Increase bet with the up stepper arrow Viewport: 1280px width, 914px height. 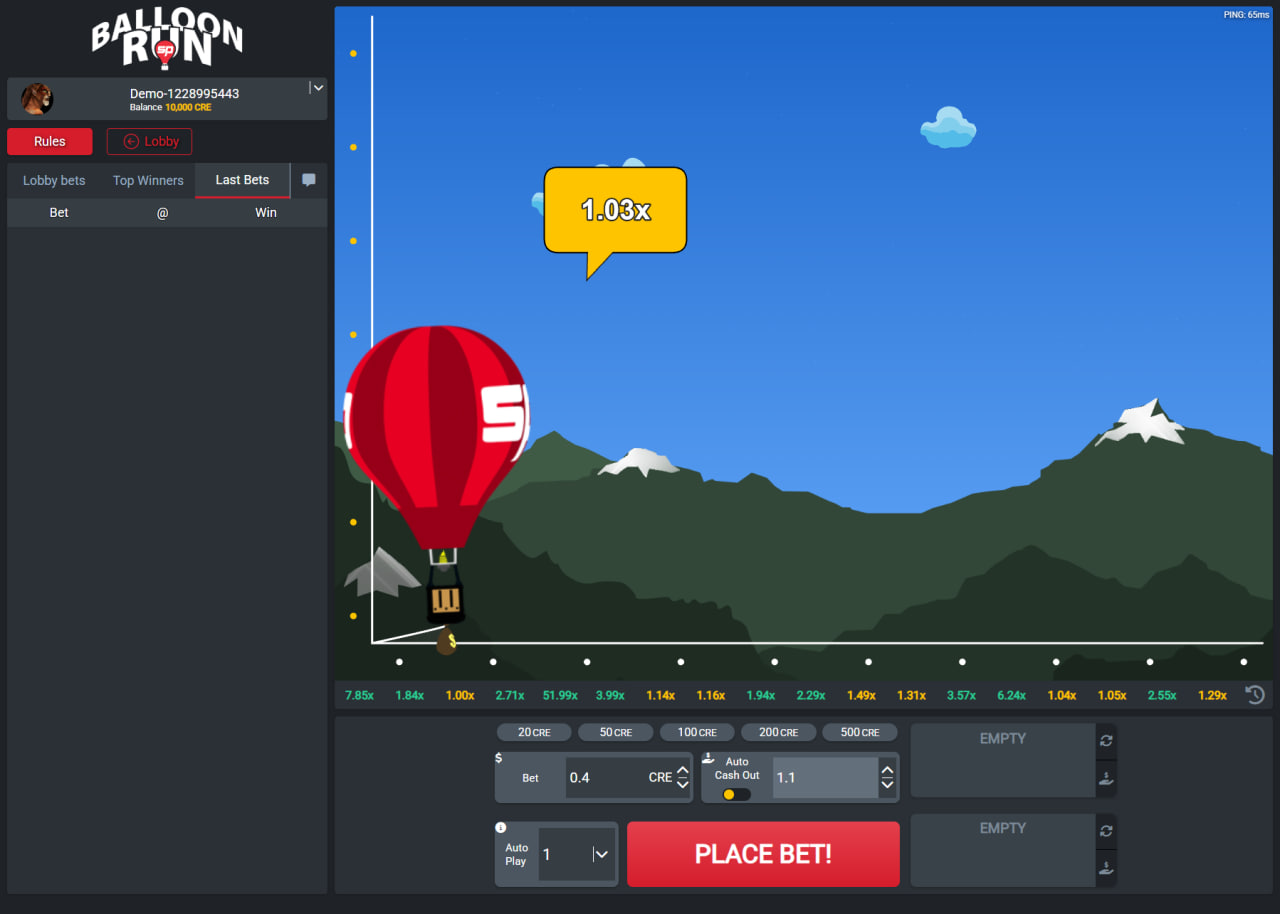click(682, 770)
